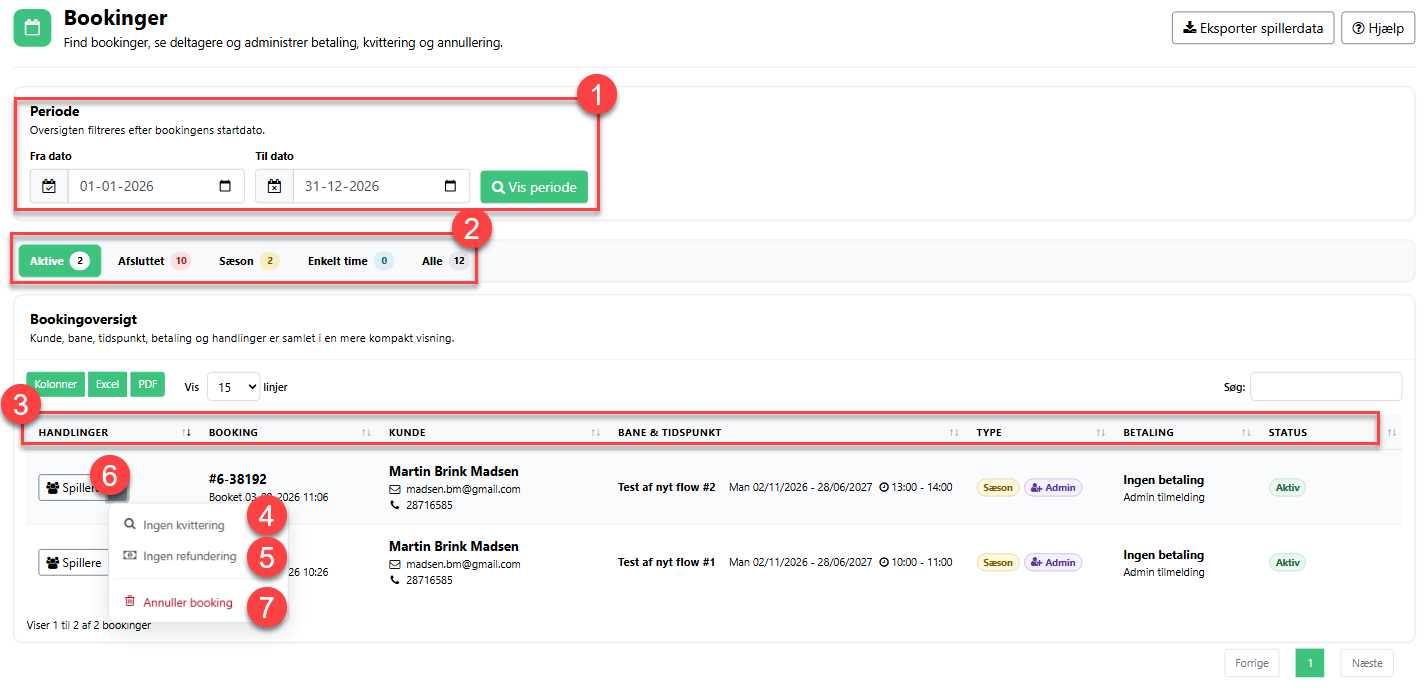
Task: Show the Alle bookings tab
Action: click(445, 261)
